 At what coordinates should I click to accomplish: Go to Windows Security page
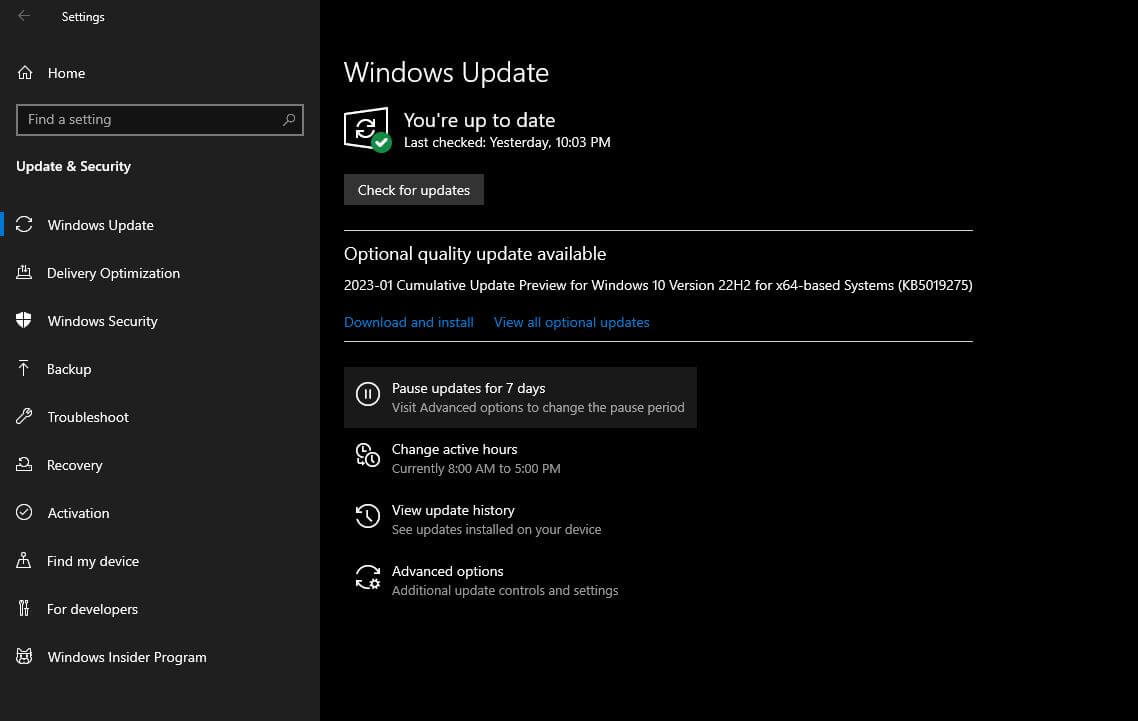click(x=102, y=321)
